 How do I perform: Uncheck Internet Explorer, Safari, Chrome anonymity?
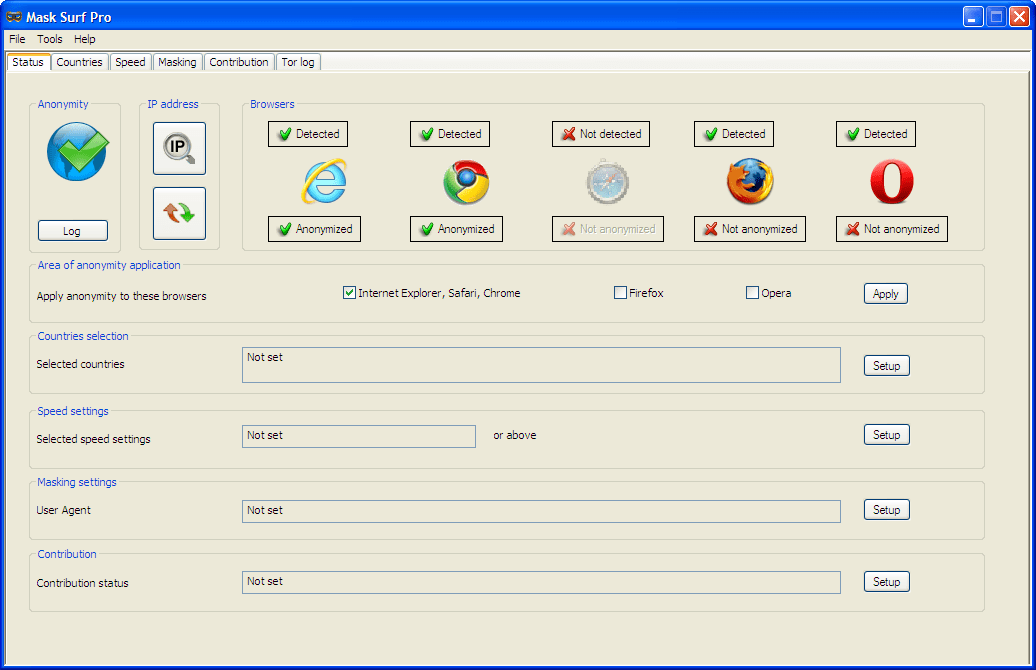tap(349, 292)
